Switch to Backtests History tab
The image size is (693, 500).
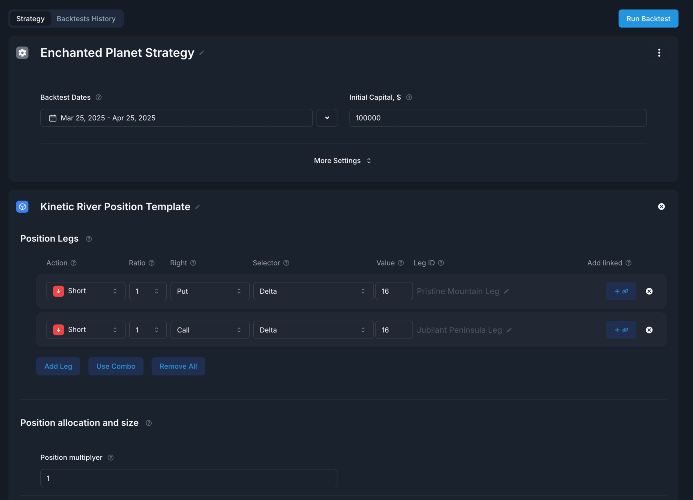click(86, 19)
